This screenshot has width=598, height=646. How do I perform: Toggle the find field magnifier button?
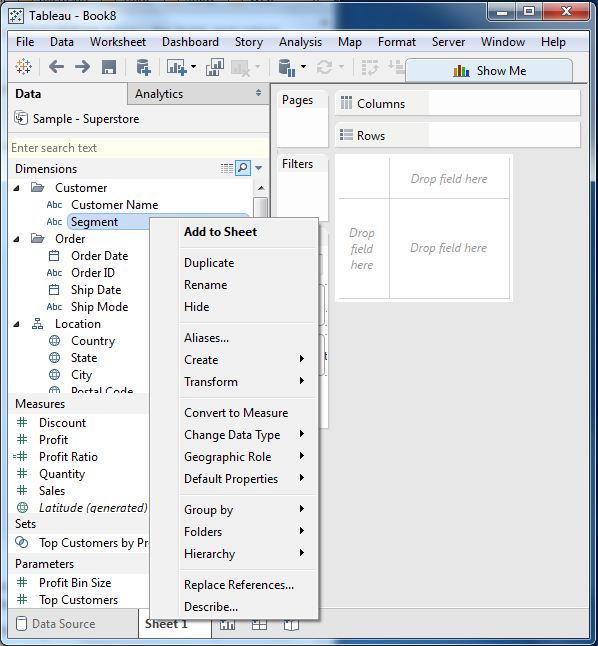(243, 168)
